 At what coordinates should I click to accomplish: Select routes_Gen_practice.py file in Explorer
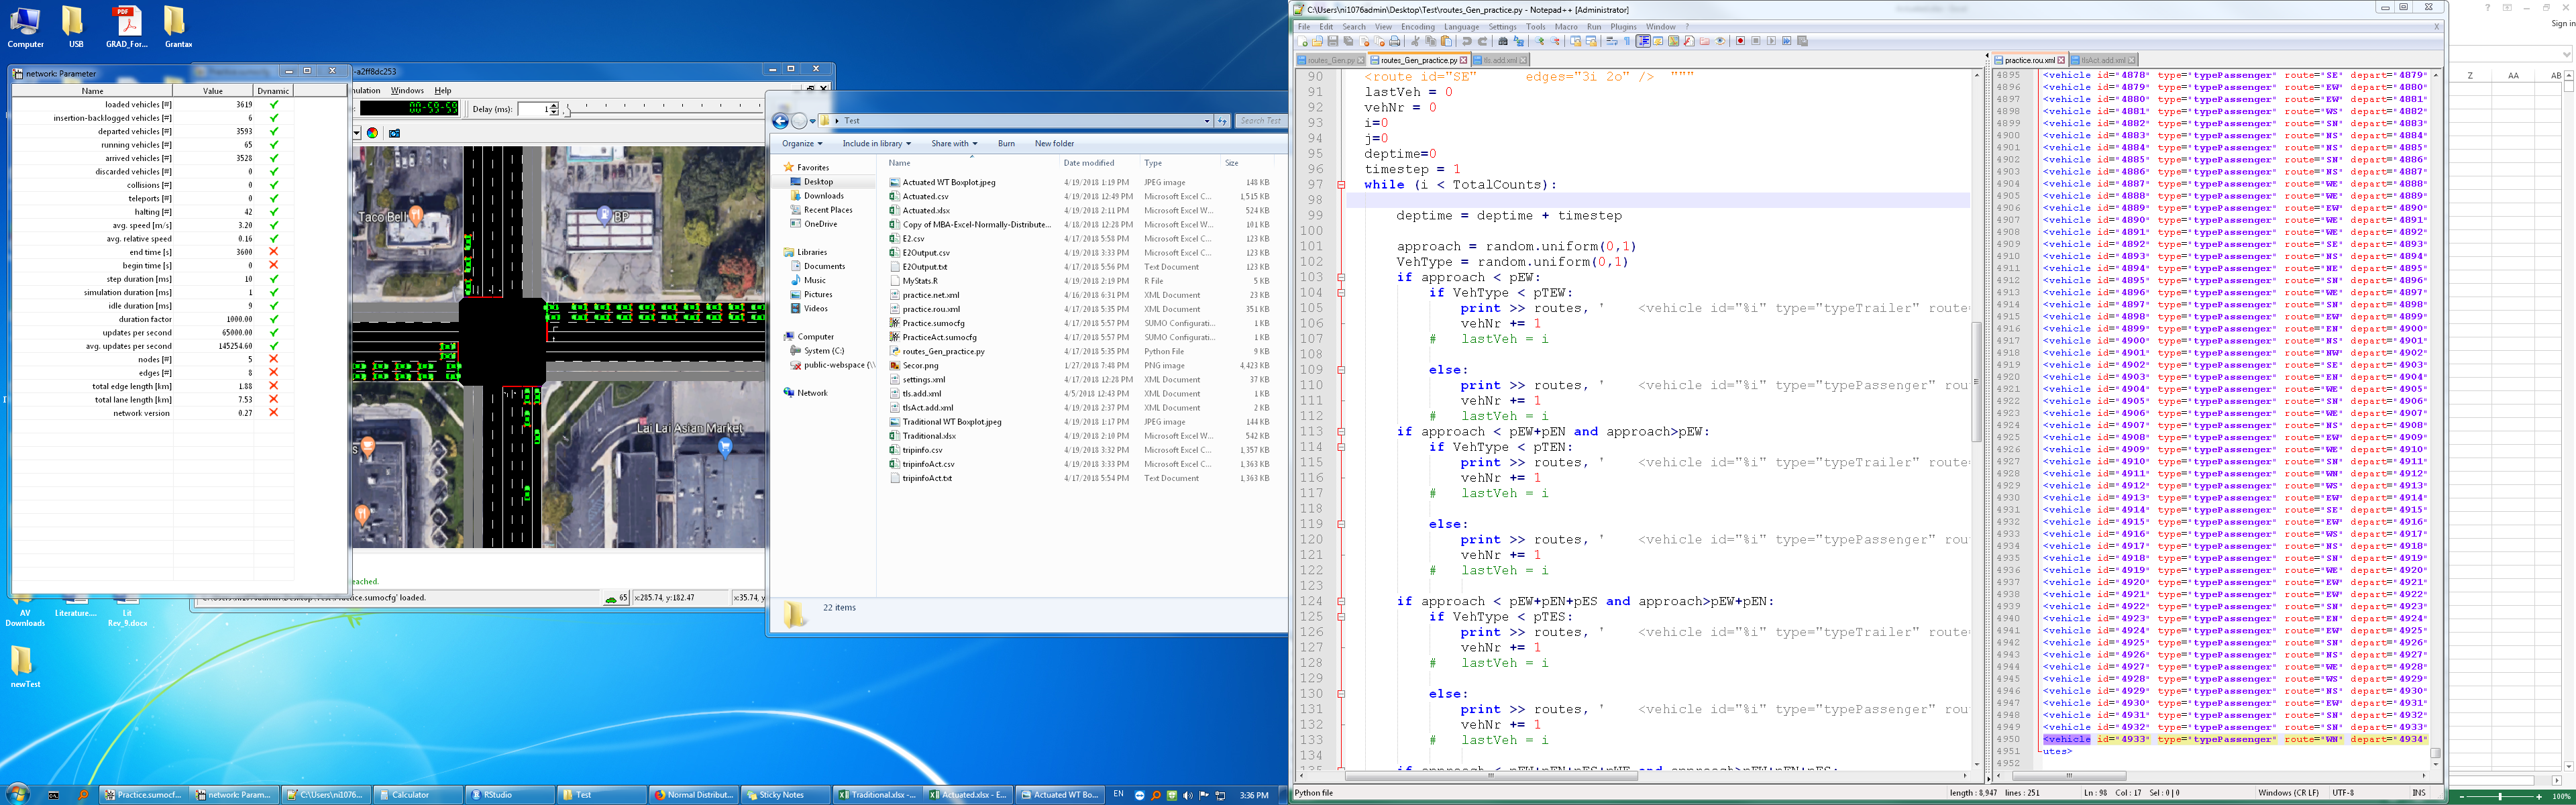pos(943,351)
